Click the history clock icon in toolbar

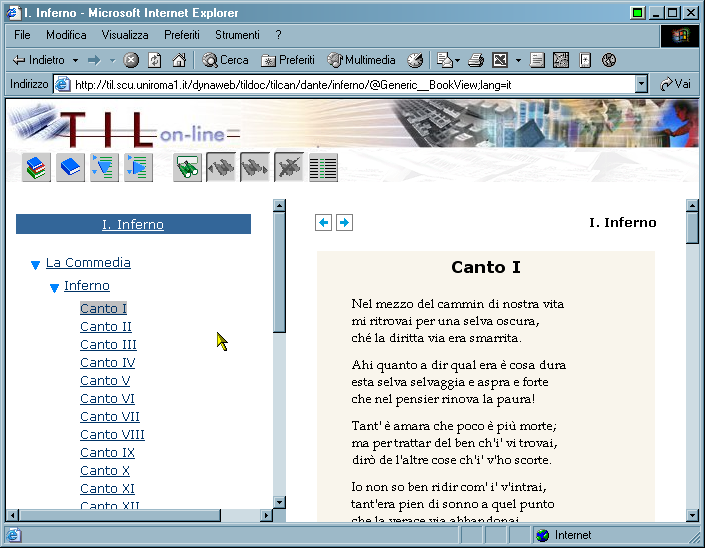tap(415, 60)
